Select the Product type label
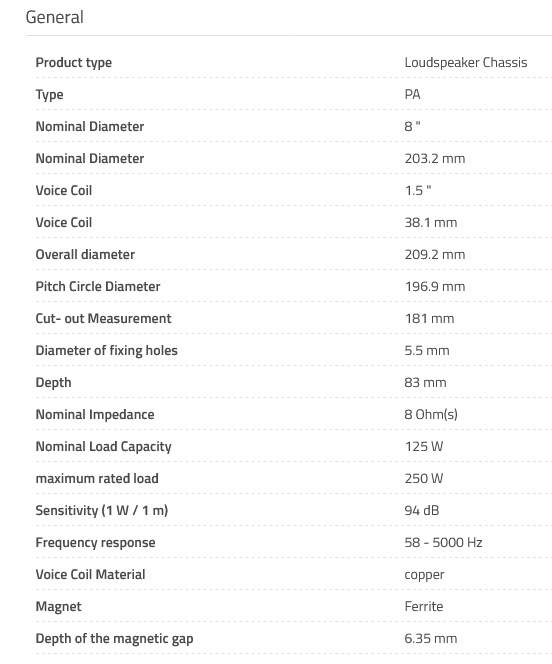 click(74, 63)
